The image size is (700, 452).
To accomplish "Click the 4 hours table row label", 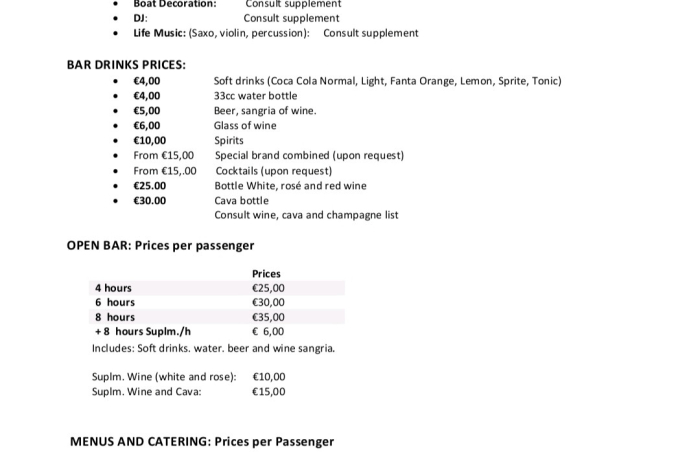I will (113, 288).
